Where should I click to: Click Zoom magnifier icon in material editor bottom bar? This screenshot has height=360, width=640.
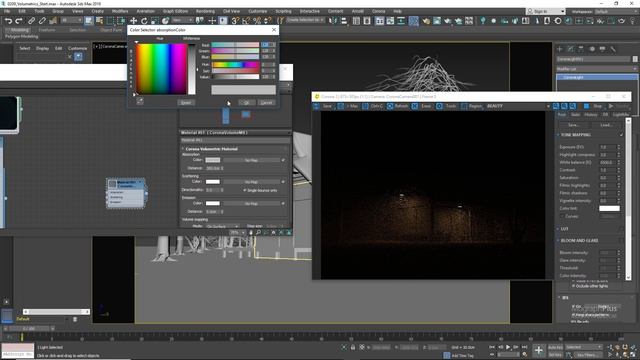[258, 232]
